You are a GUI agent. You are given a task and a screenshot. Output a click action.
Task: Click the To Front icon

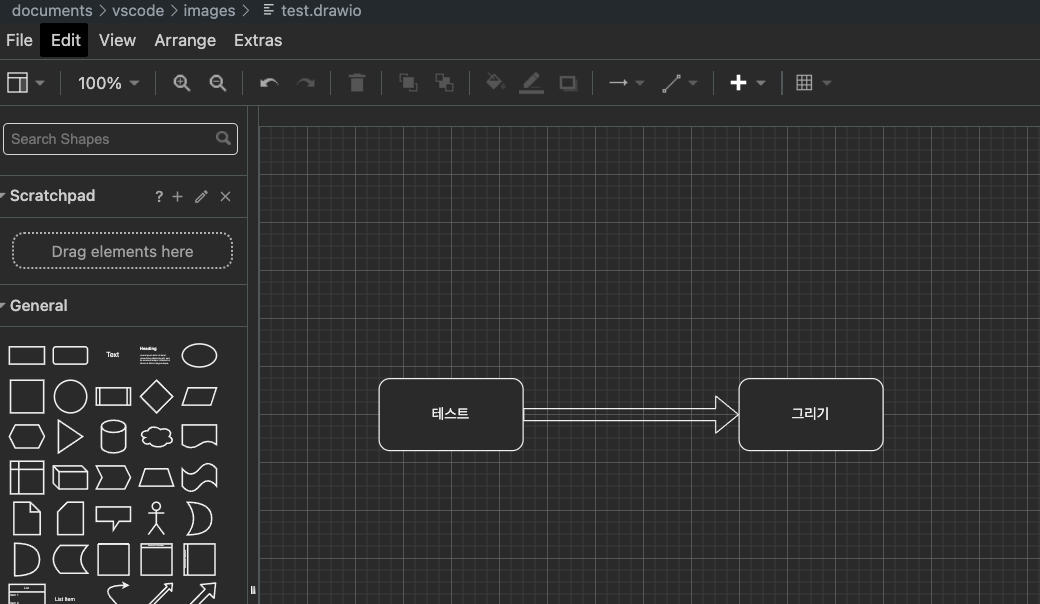407,83
